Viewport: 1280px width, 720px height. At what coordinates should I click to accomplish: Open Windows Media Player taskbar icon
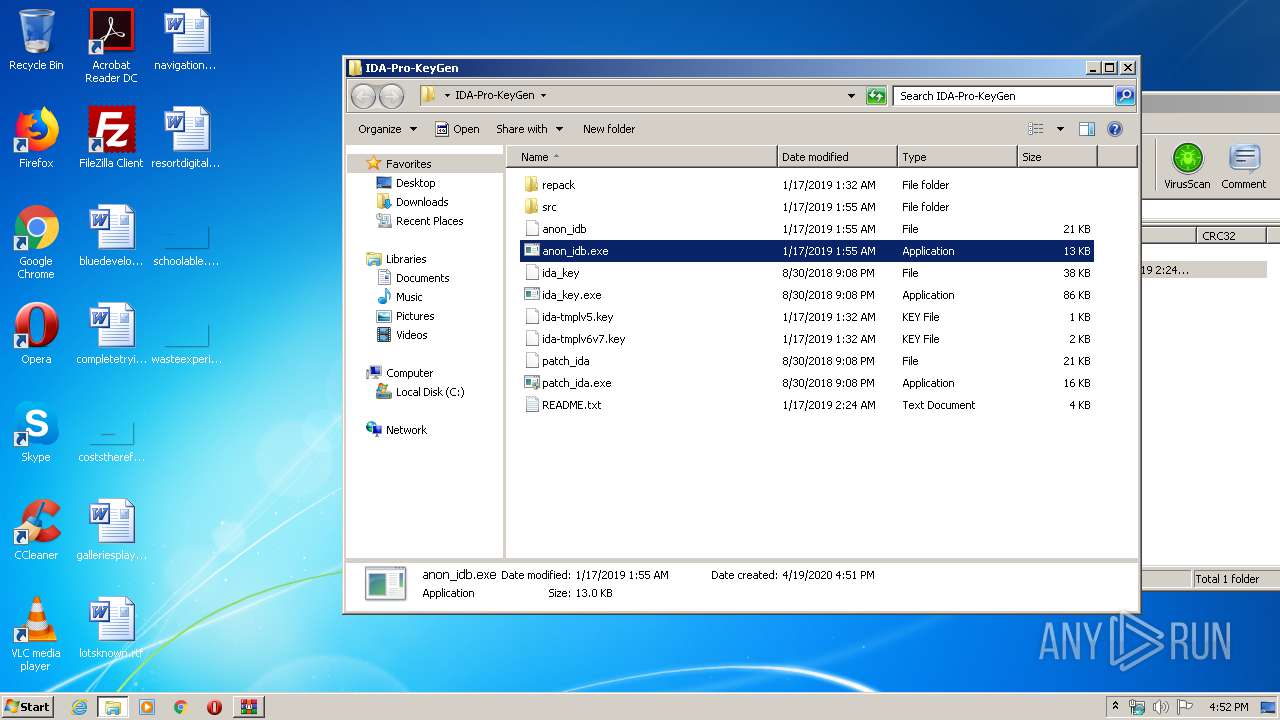point(147,707)
